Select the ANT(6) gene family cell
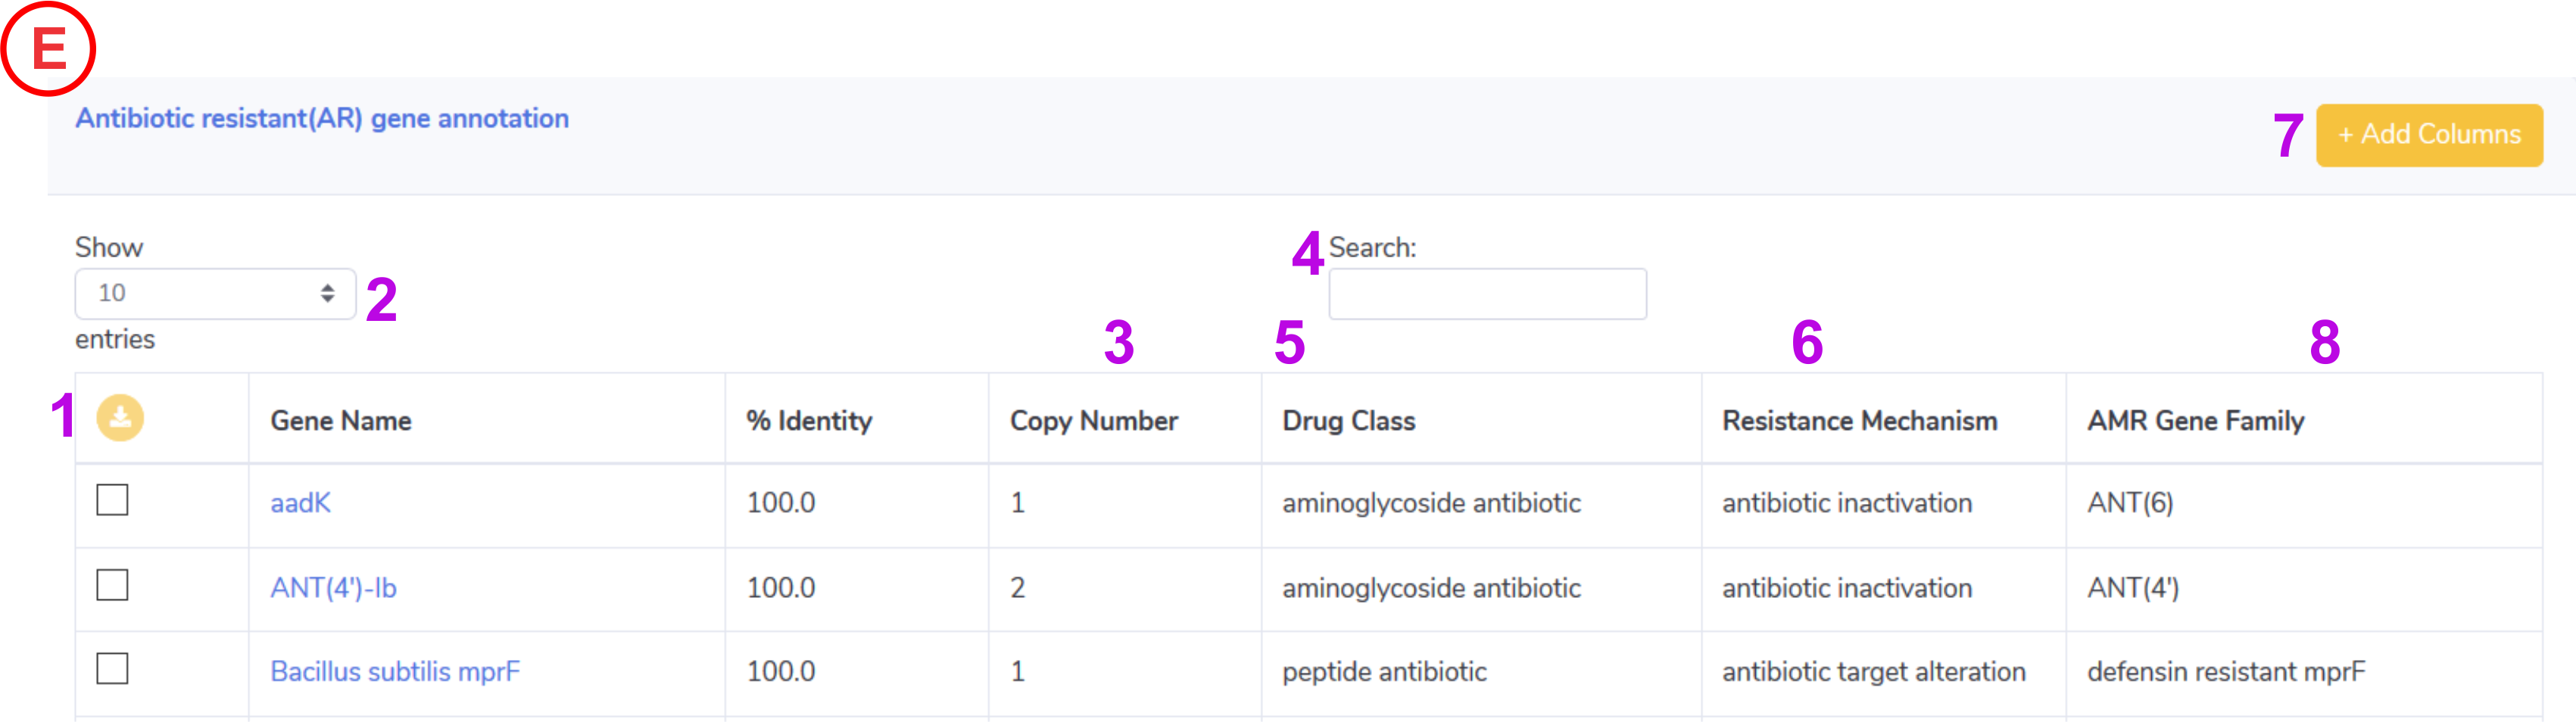 click(x=2130, y=503)
